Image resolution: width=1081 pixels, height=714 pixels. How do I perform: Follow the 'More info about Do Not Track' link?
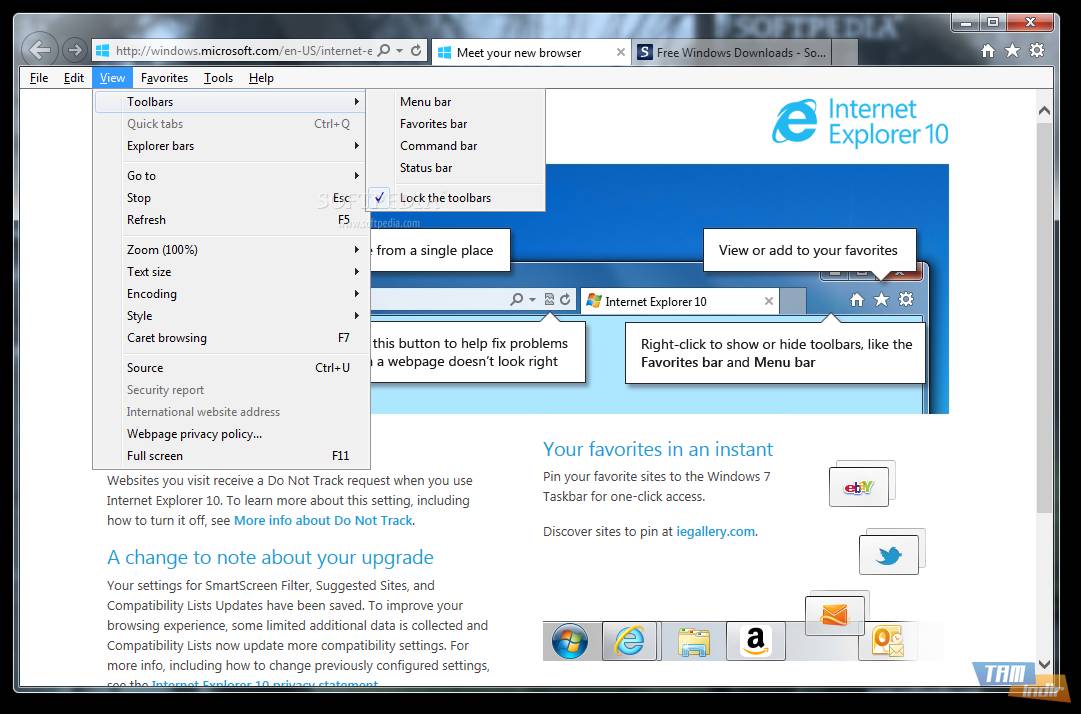click(x=323, y=521)
